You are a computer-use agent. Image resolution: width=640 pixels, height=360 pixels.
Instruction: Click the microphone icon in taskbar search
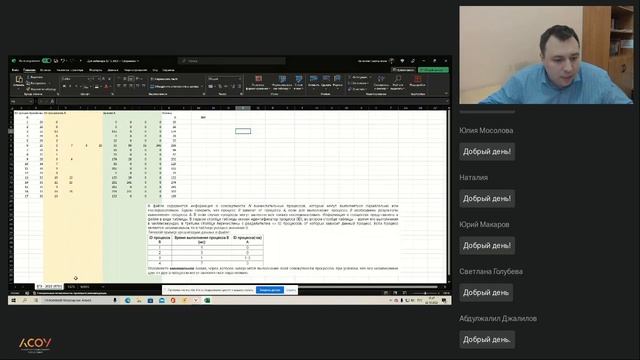[115, 300]
